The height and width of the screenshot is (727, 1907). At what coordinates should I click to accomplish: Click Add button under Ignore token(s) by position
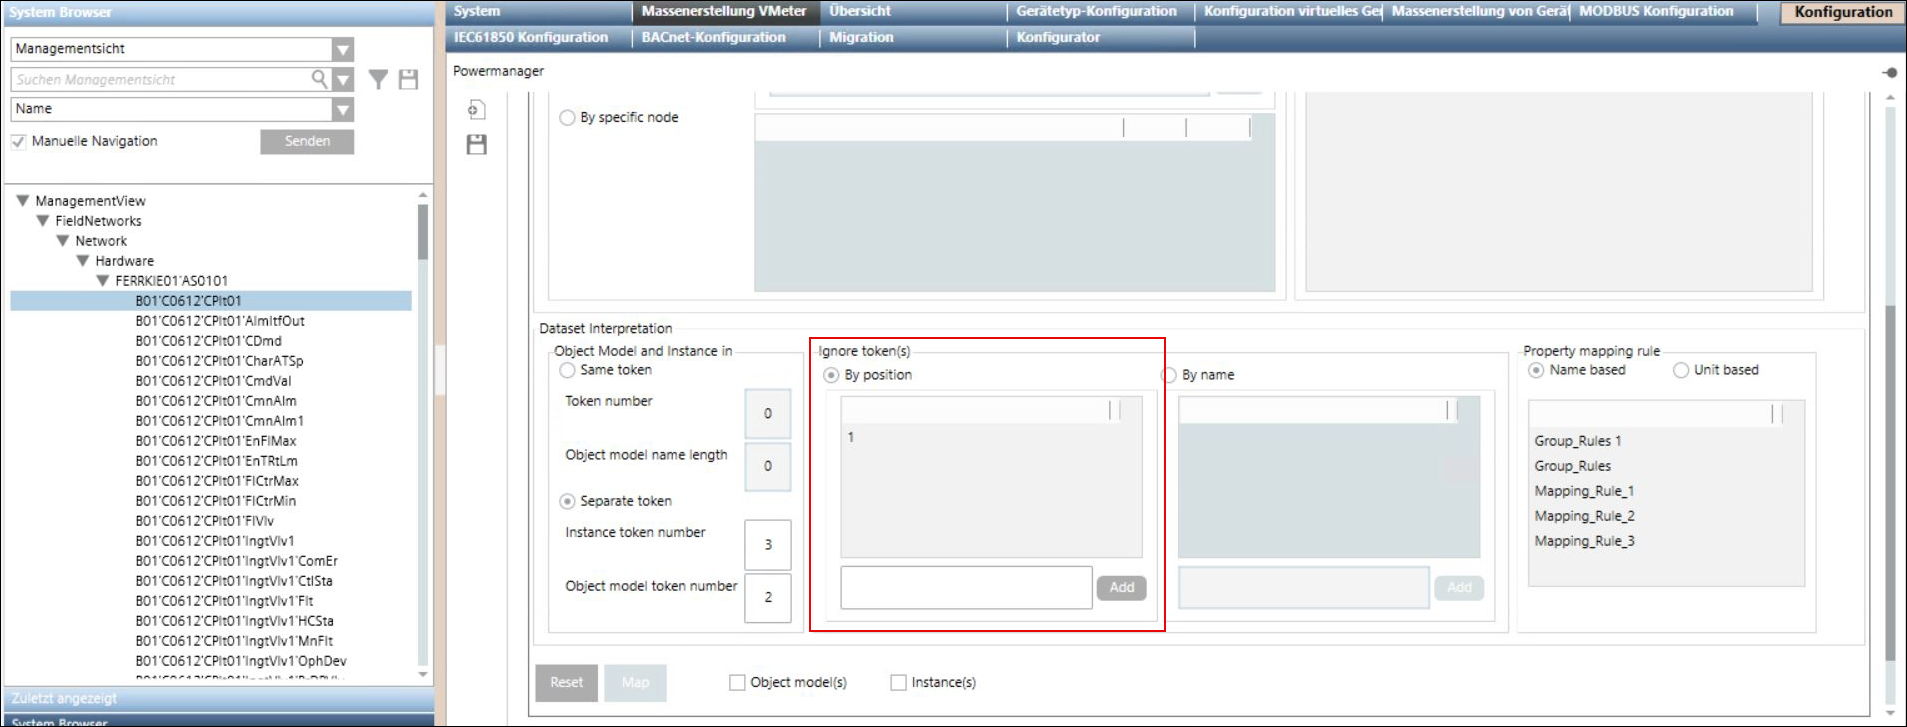[1121, 588]
